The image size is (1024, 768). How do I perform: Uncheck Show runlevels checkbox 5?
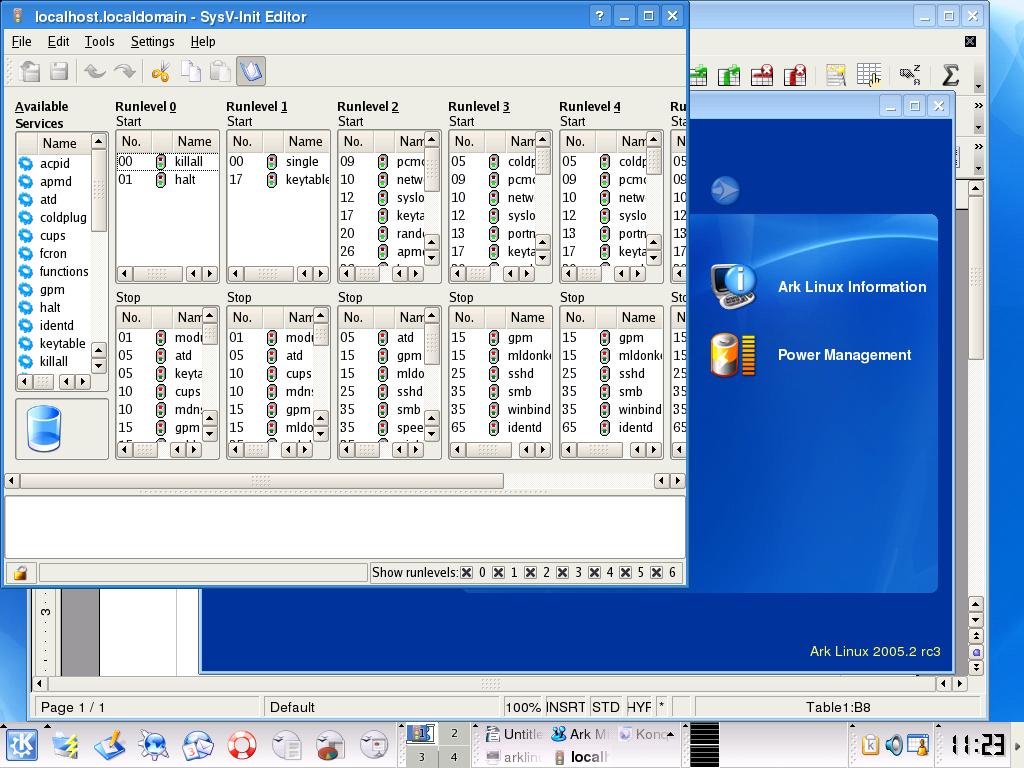(625, 573)
